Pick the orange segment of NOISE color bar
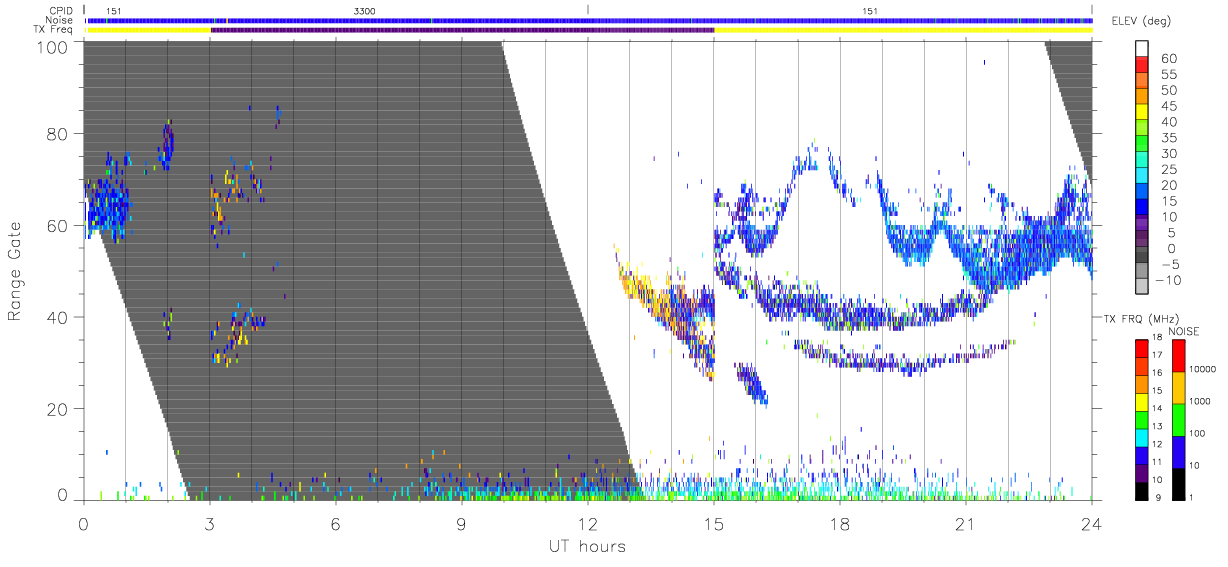The height and width of the screenshot is (567, 1228). point(1179,388)
